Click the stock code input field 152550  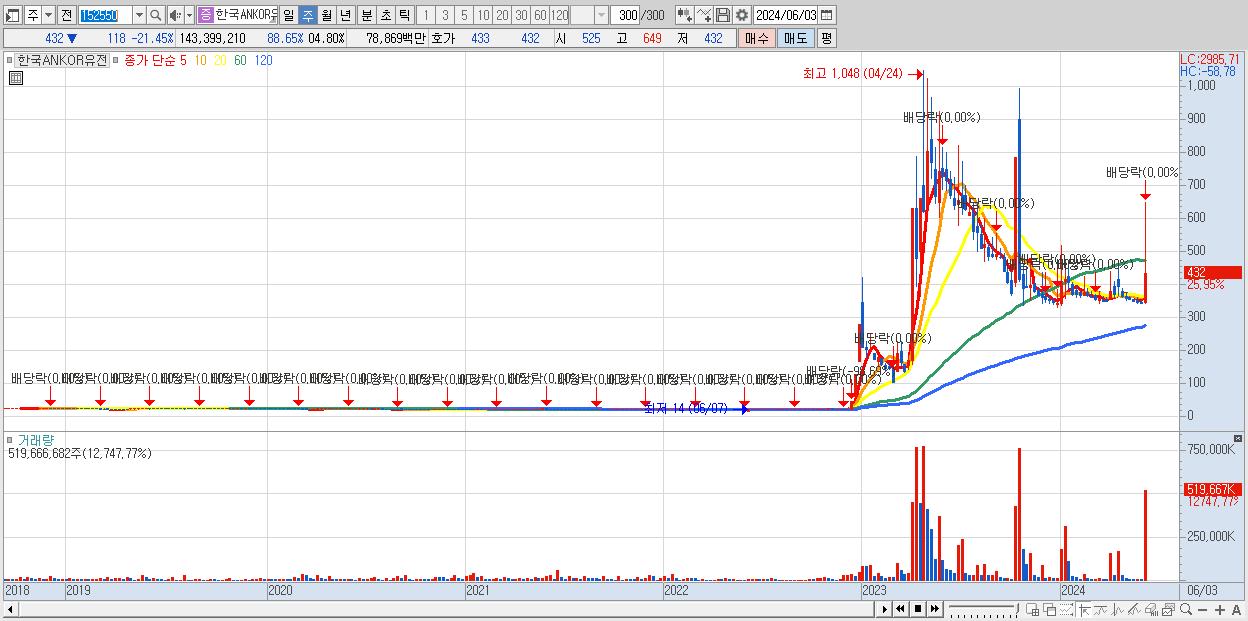click(105, 15)
